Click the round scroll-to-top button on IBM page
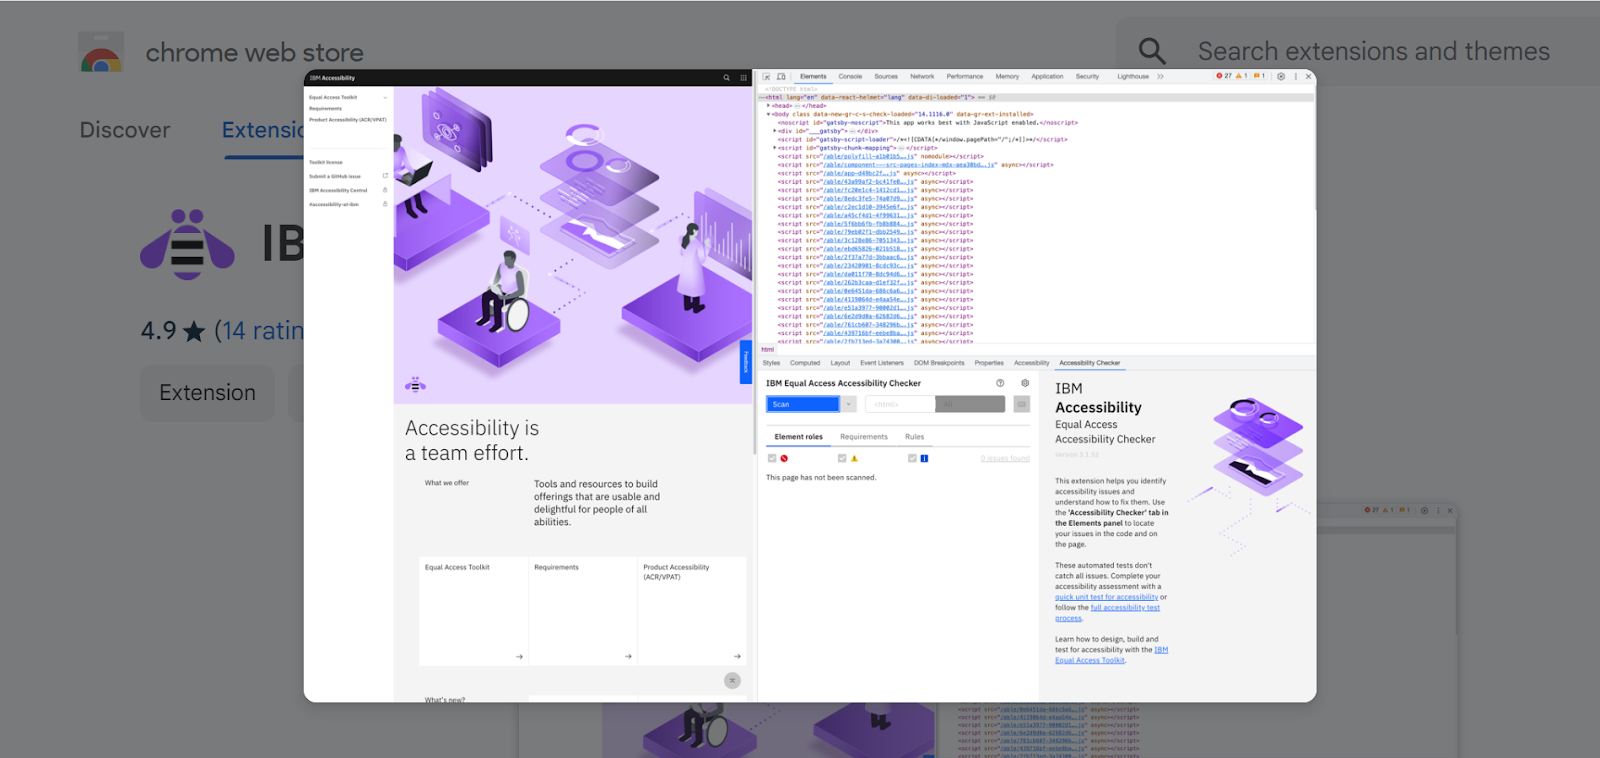 [x=732, y=680]
